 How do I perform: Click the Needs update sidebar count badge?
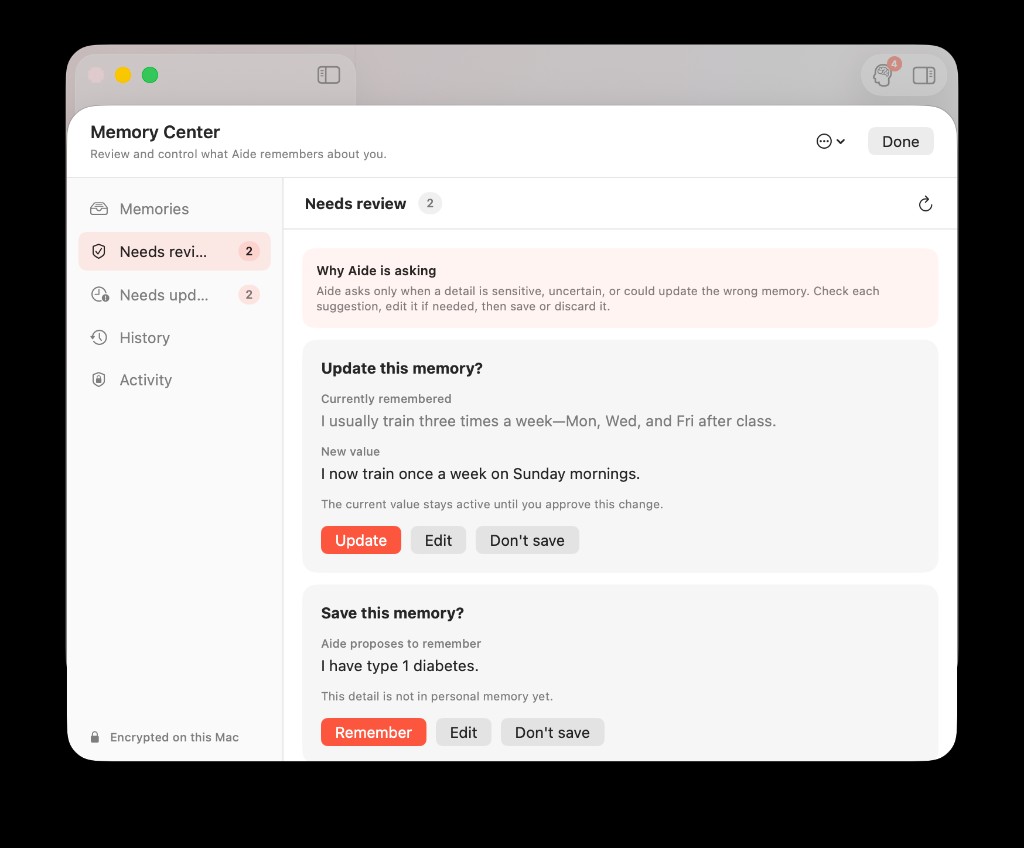click(249, 295)
